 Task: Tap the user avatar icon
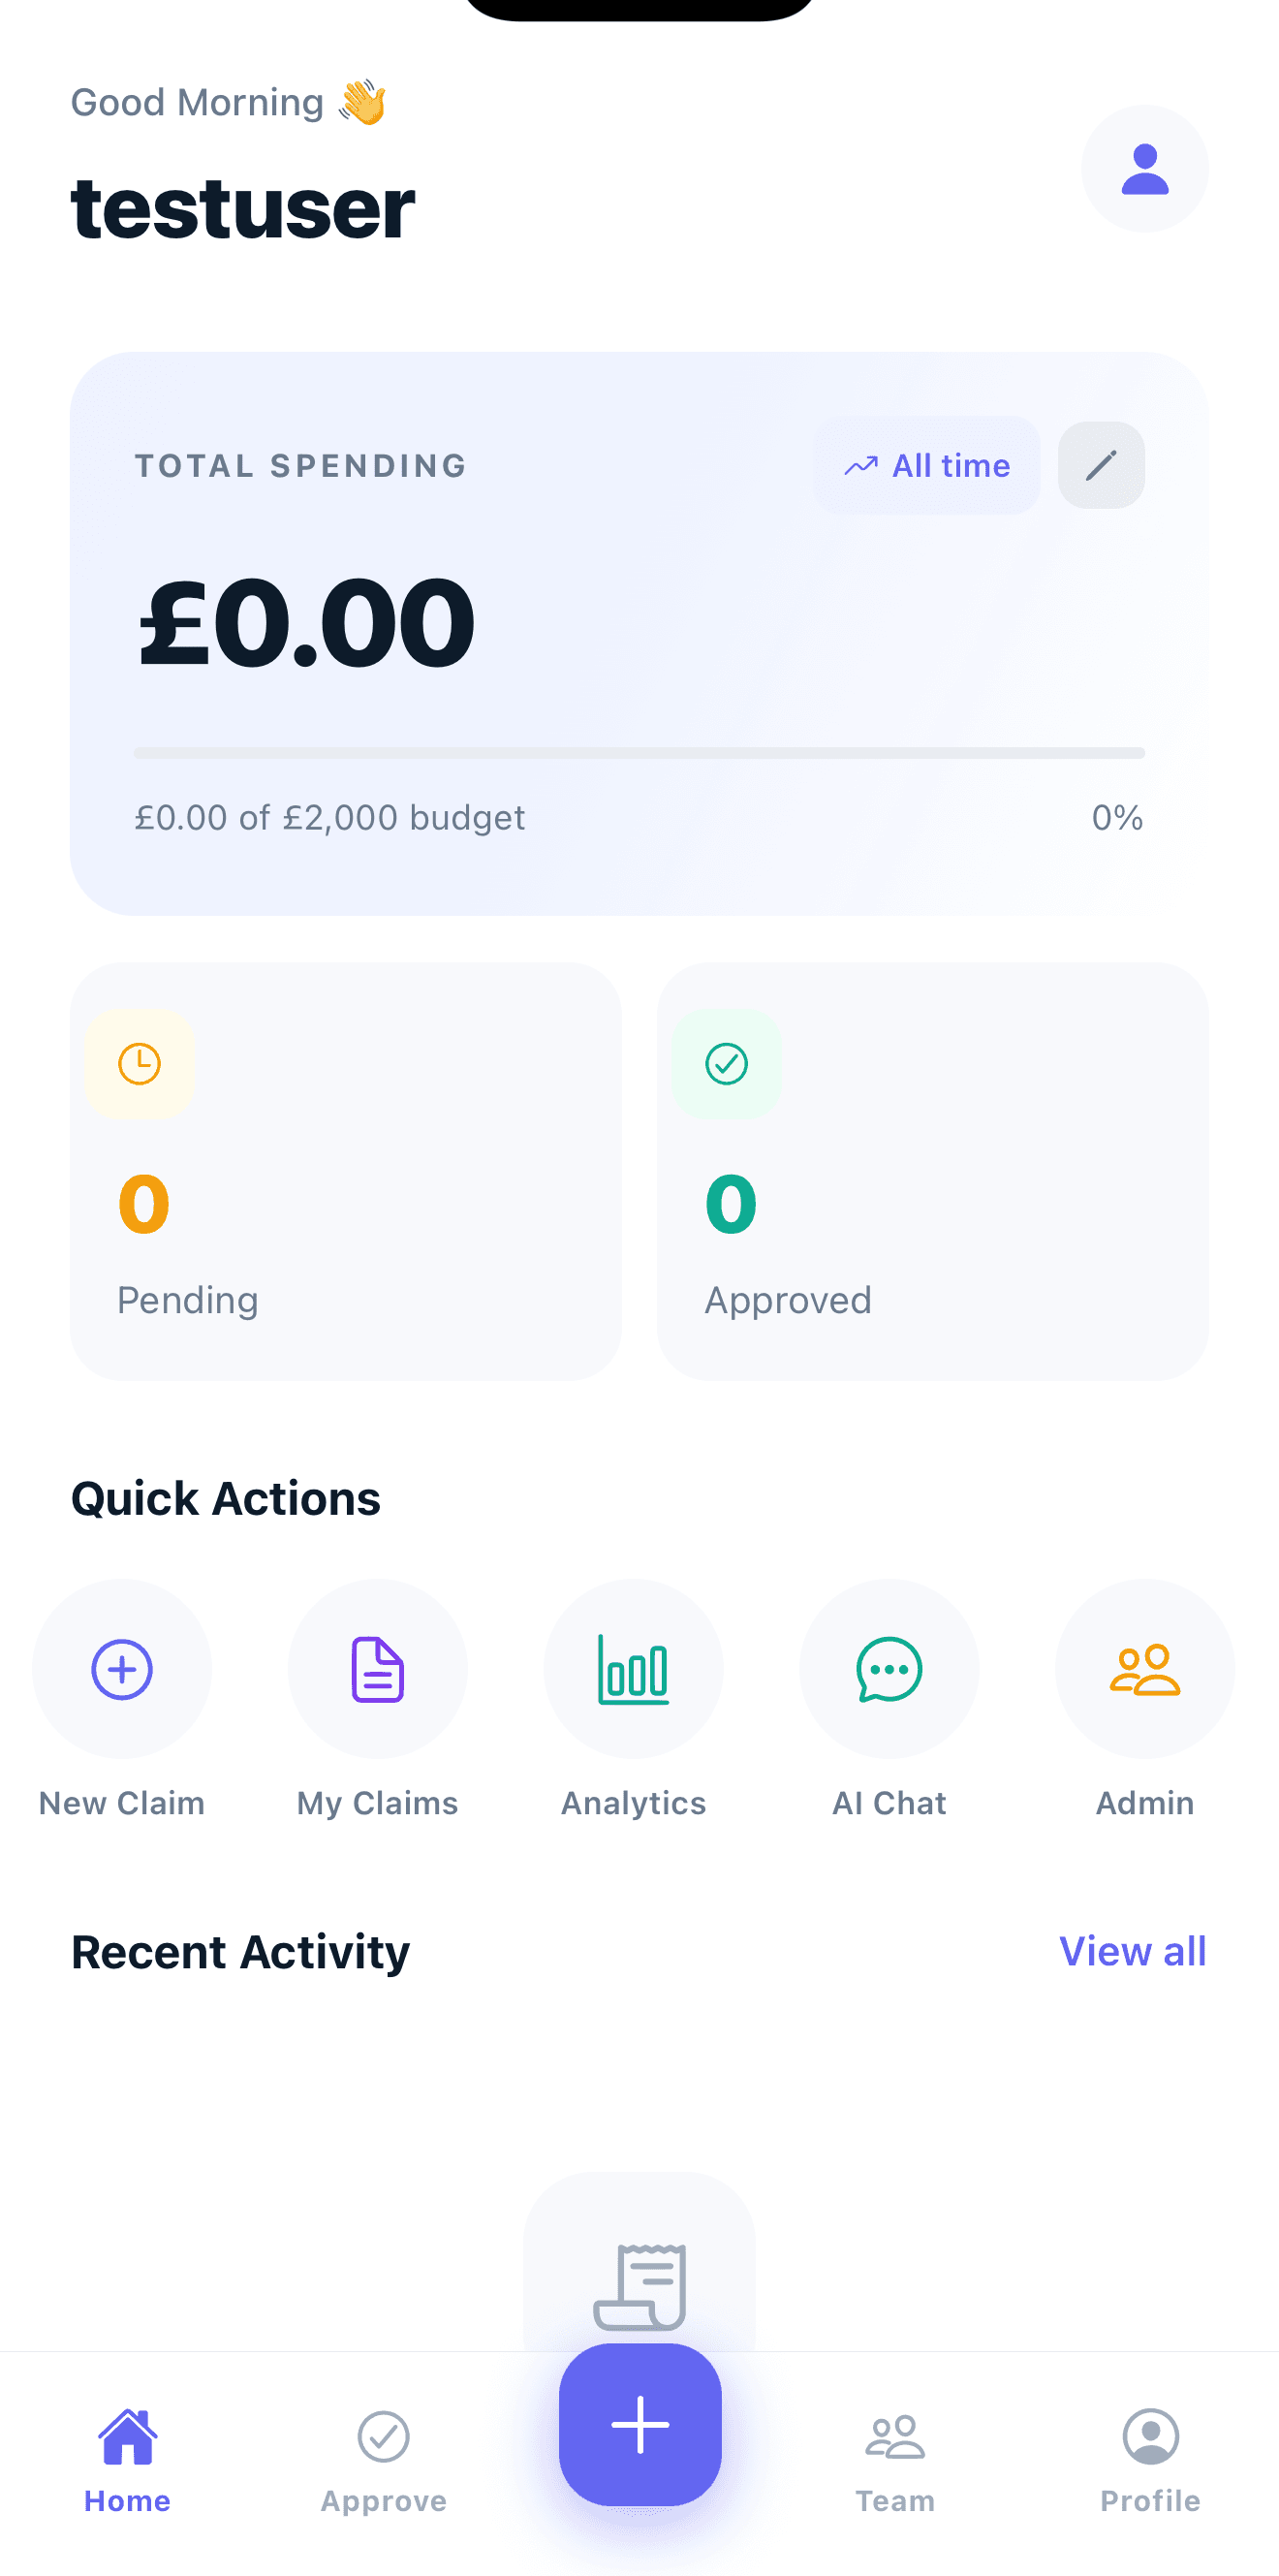tap(1144, 169)
